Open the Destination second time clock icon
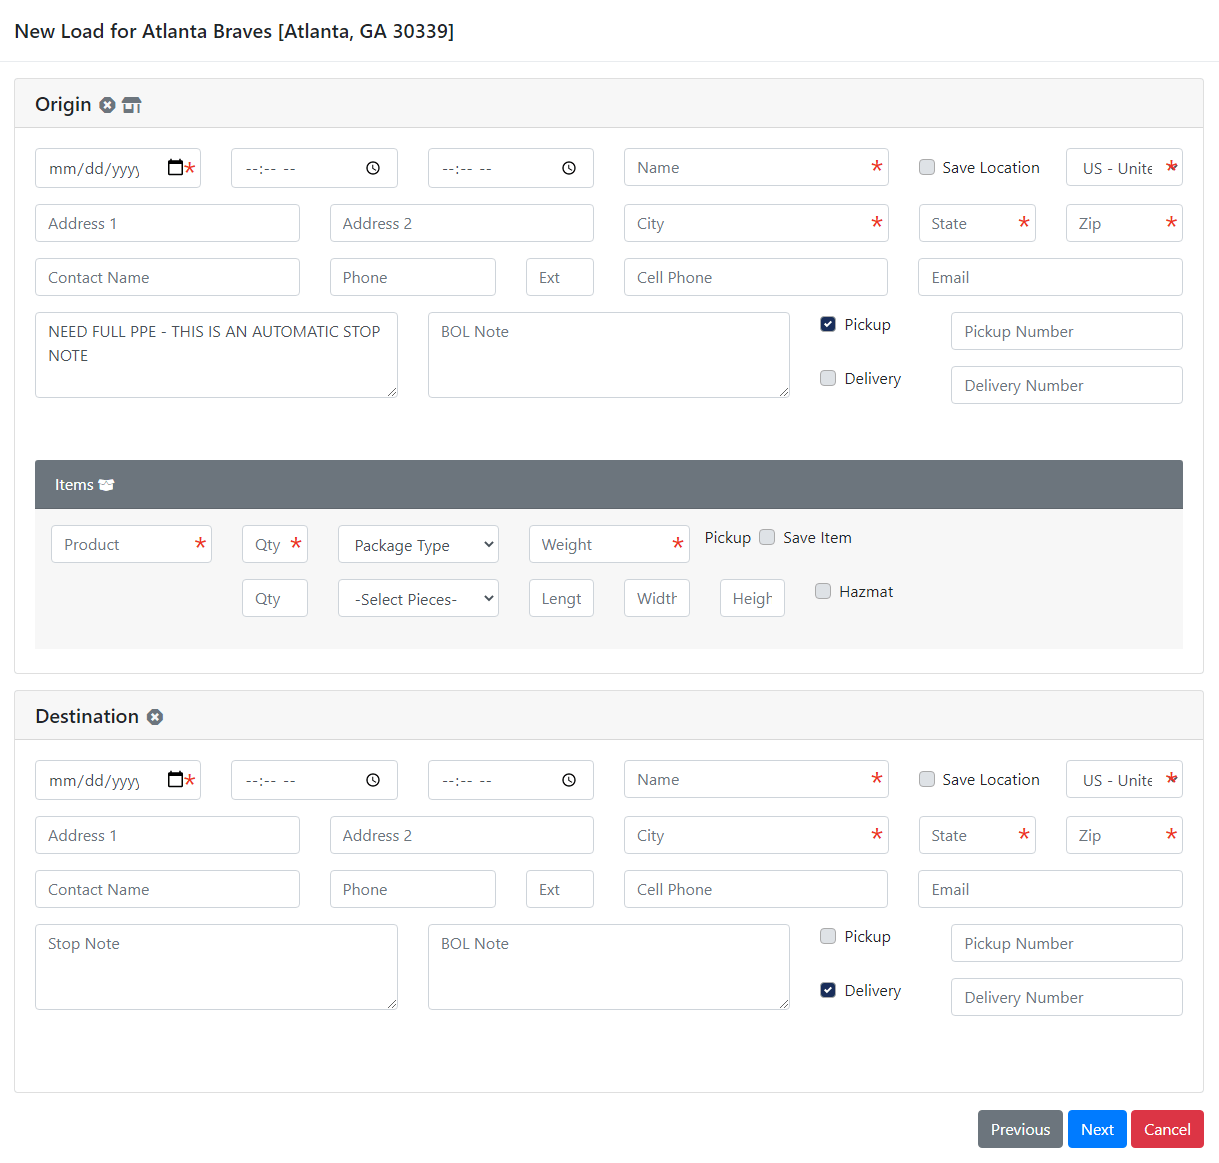The width and height of the screenshot is (1219, 1163). coord(569,780)
